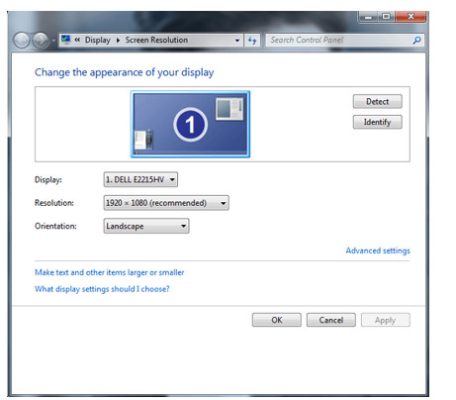456x400 pixels.
Task: Open address bar history dropdown arrow
Action: click(237, 40)
